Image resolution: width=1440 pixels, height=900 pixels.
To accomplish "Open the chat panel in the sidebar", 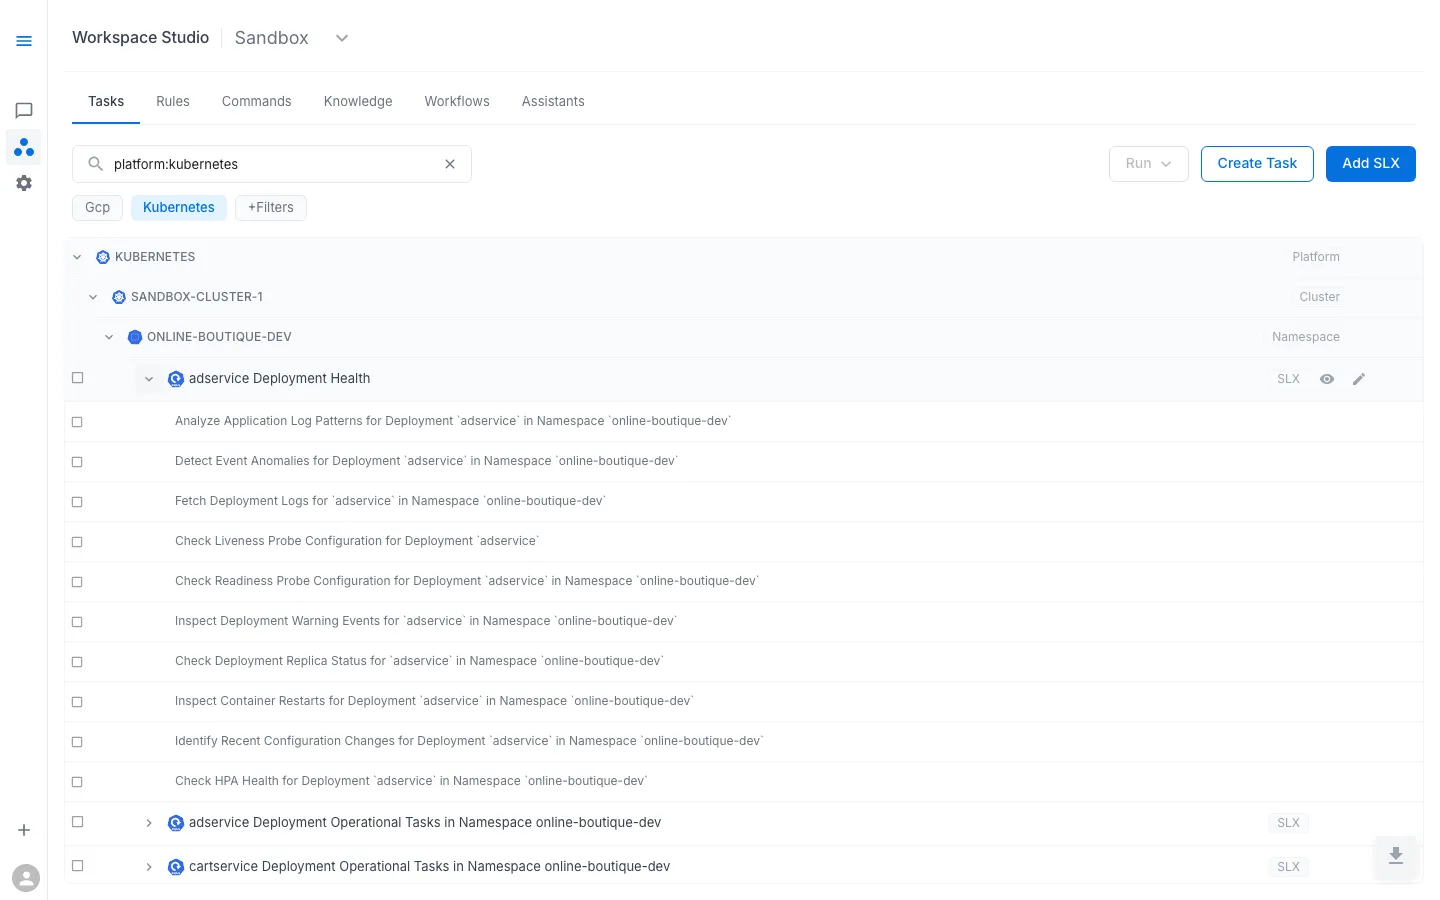I will 24,110.
